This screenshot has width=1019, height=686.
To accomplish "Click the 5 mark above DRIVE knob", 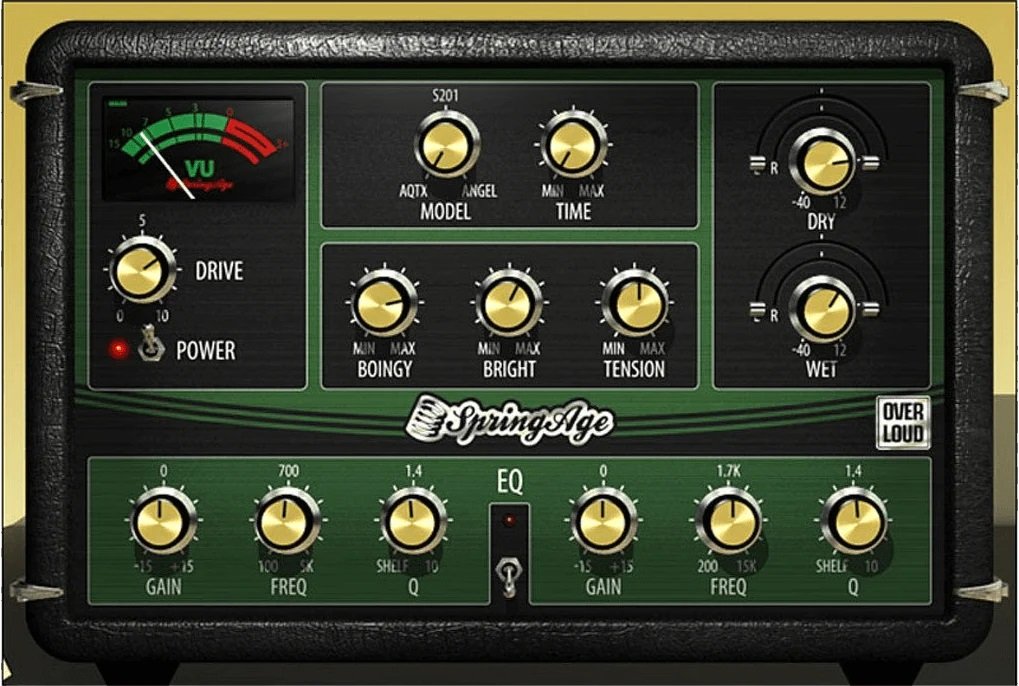I will click(x=142, y=223).
